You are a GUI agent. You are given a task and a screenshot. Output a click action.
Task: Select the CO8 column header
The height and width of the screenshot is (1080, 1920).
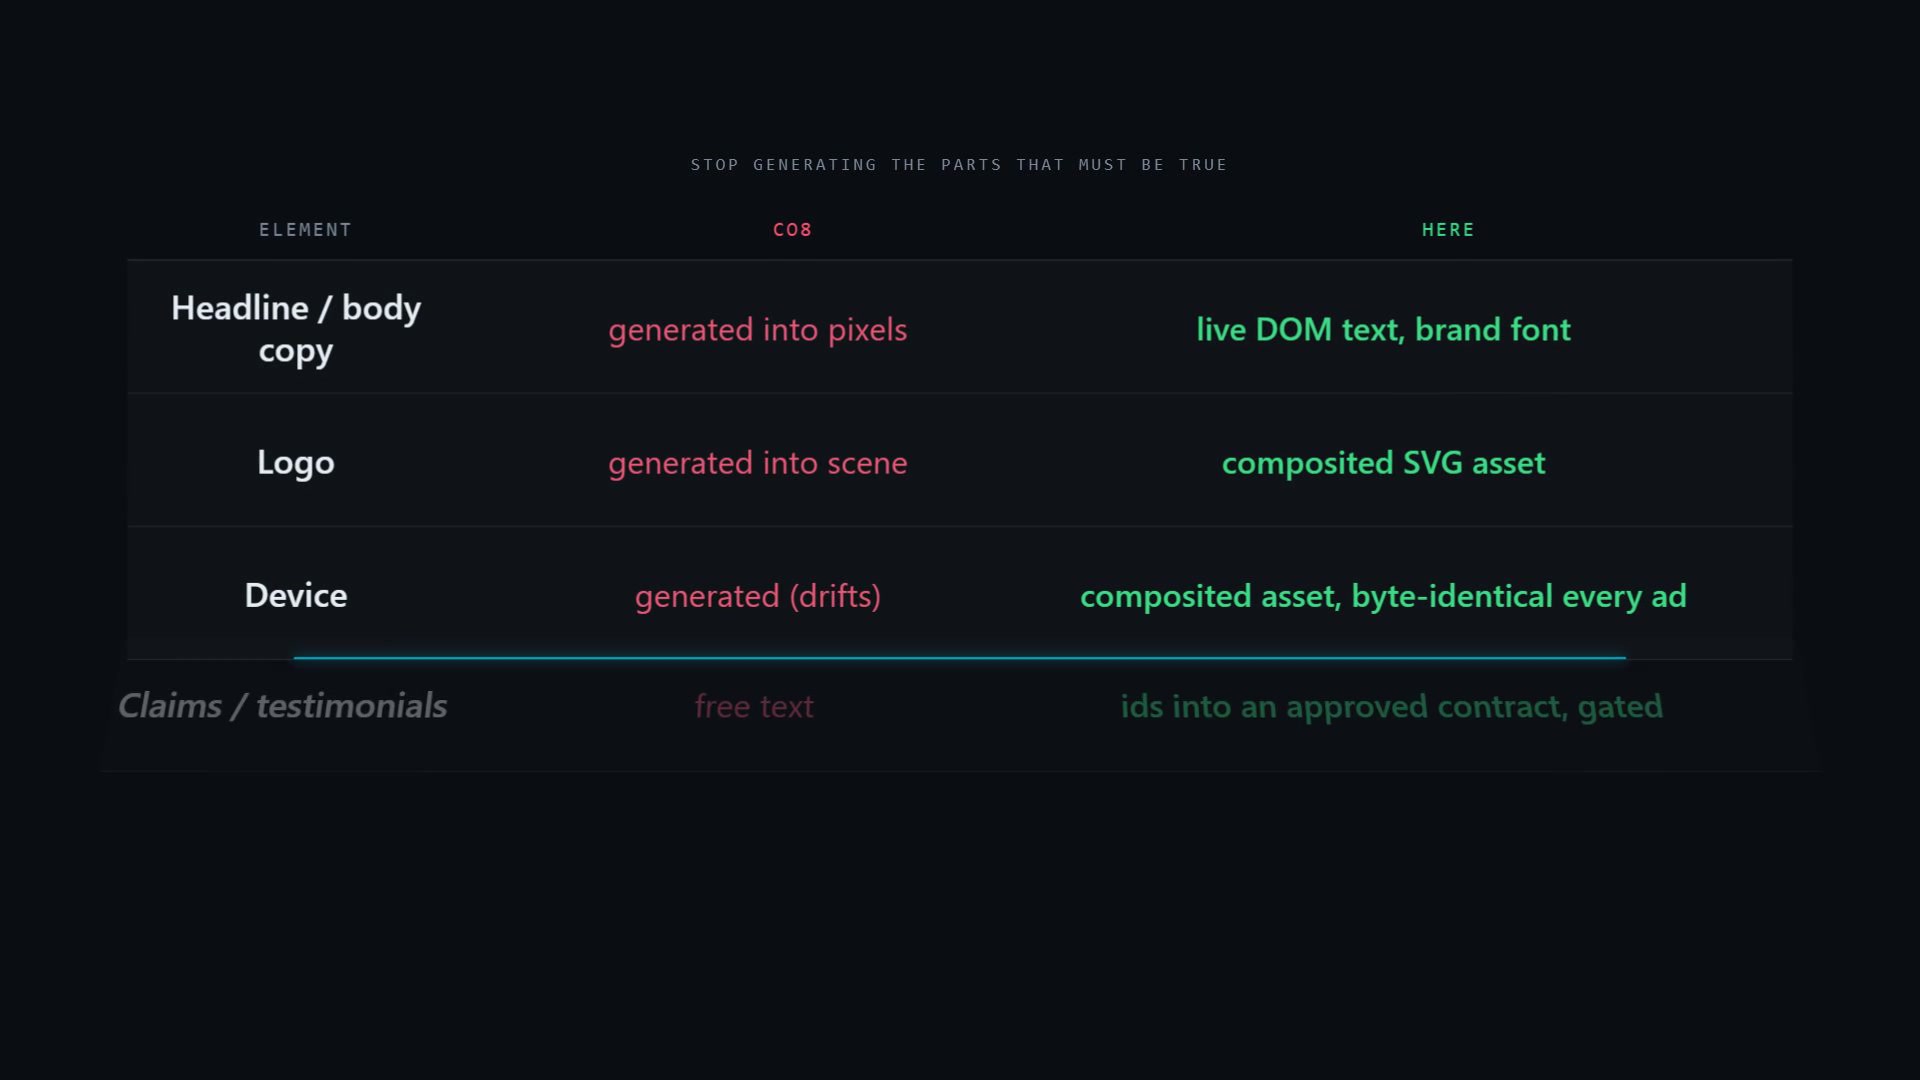tap(792, 230)
